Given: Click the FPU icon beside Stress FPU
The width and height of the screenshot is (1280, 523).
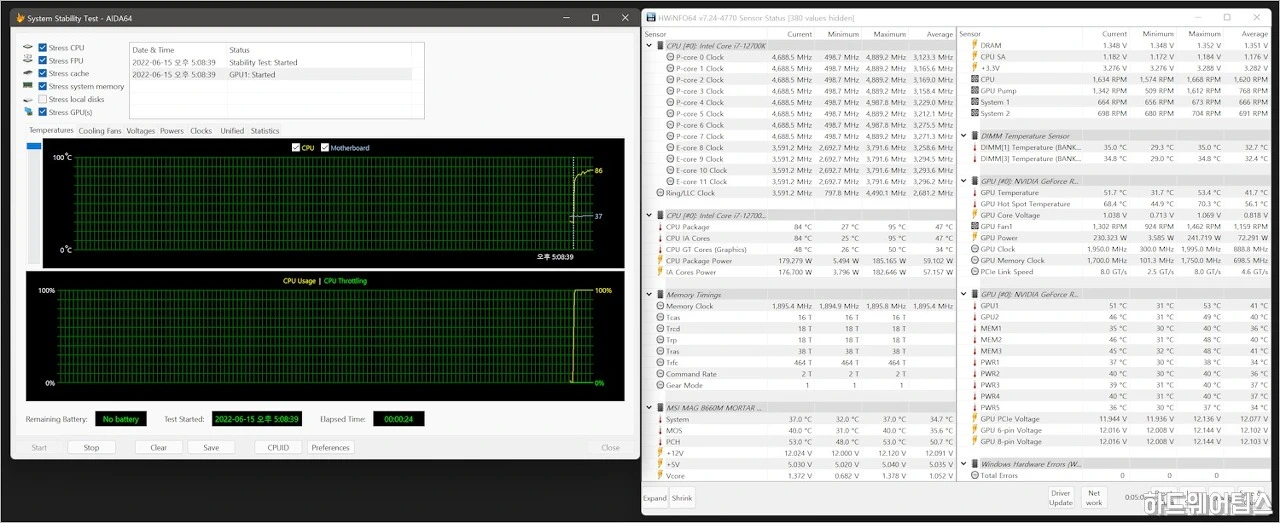Looking at the screenshot, I should click(x=27, y=61).
